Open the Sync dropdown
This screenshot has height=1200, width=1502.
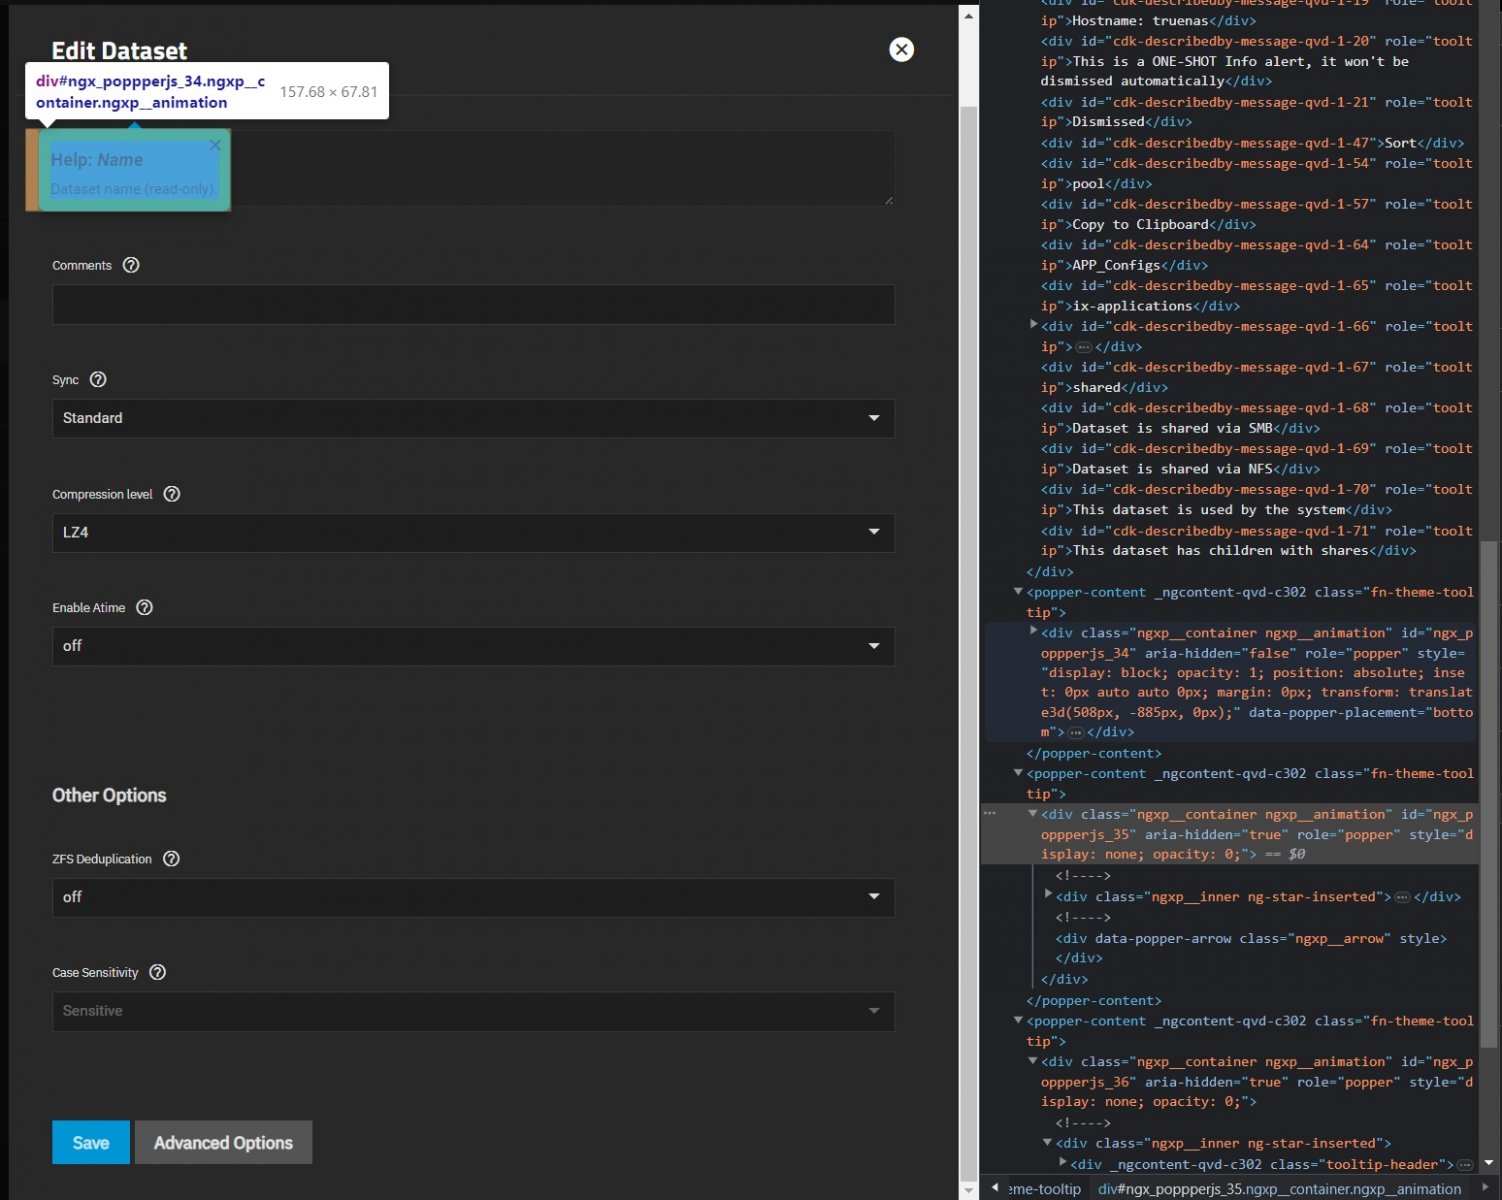(x=473, y=418)
